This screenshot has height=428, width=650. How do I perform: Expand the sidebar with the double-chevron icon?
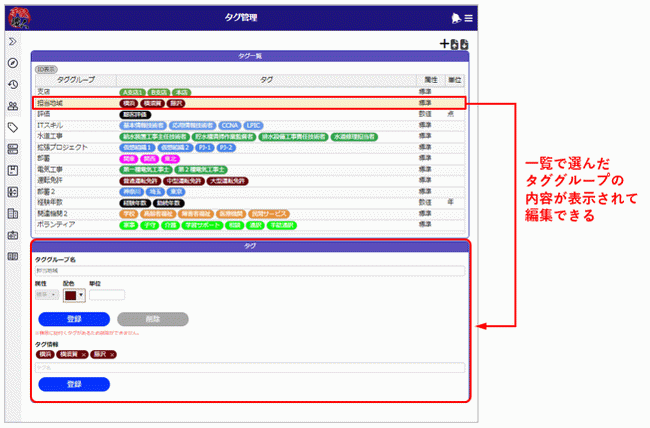point(13,42)
